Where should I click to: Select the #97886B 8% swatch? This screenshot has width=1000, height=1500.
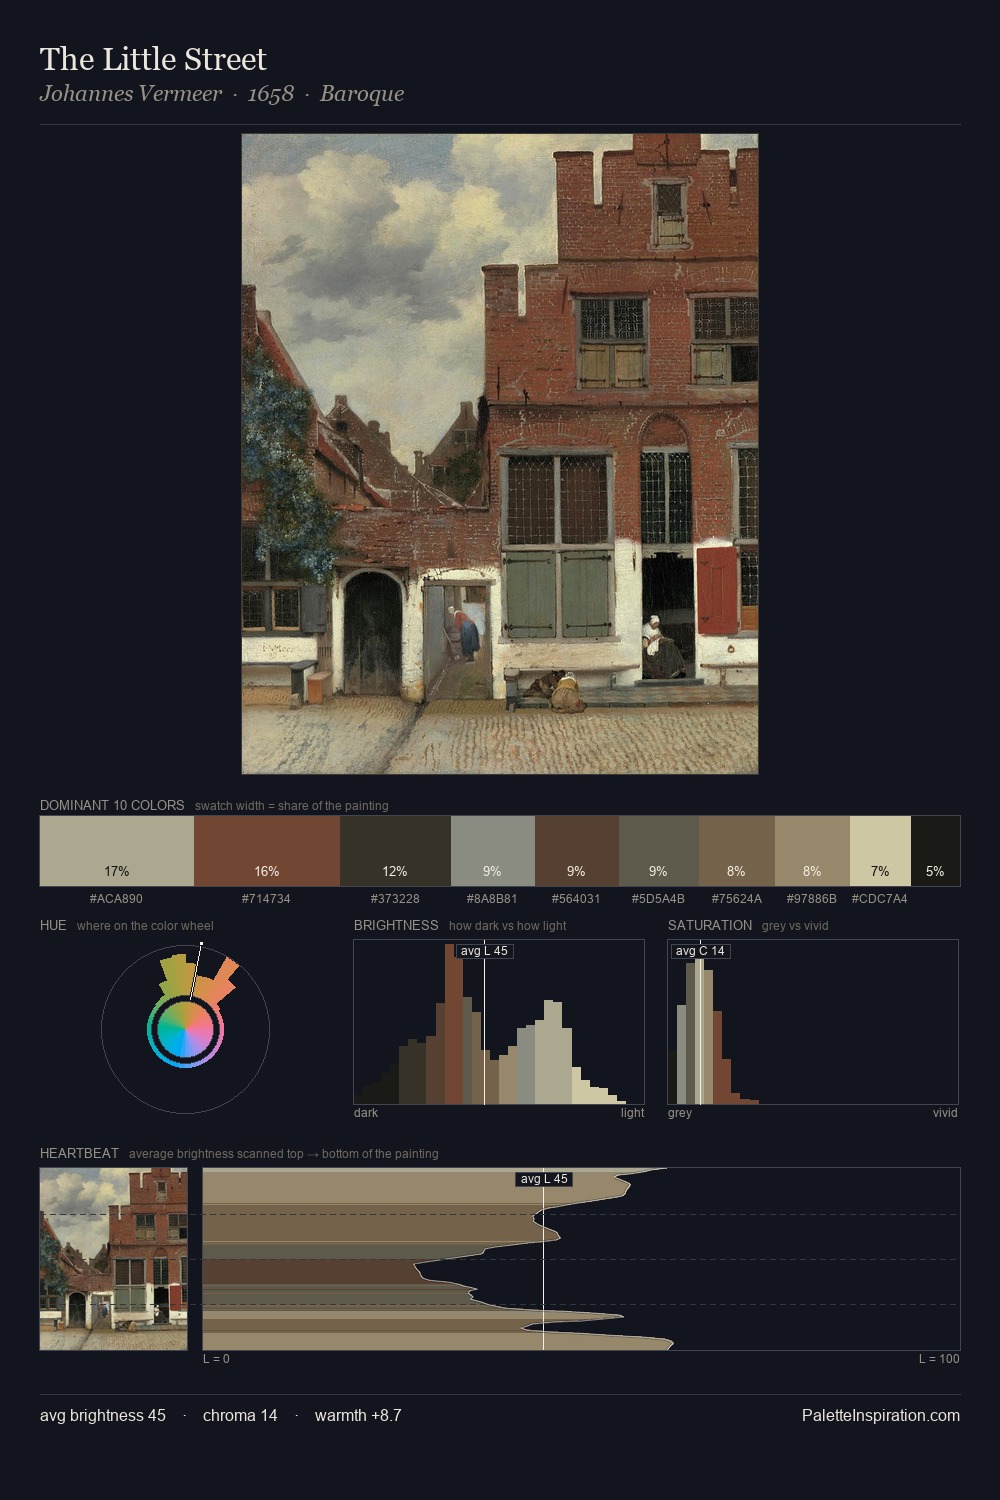coord(812,851)
